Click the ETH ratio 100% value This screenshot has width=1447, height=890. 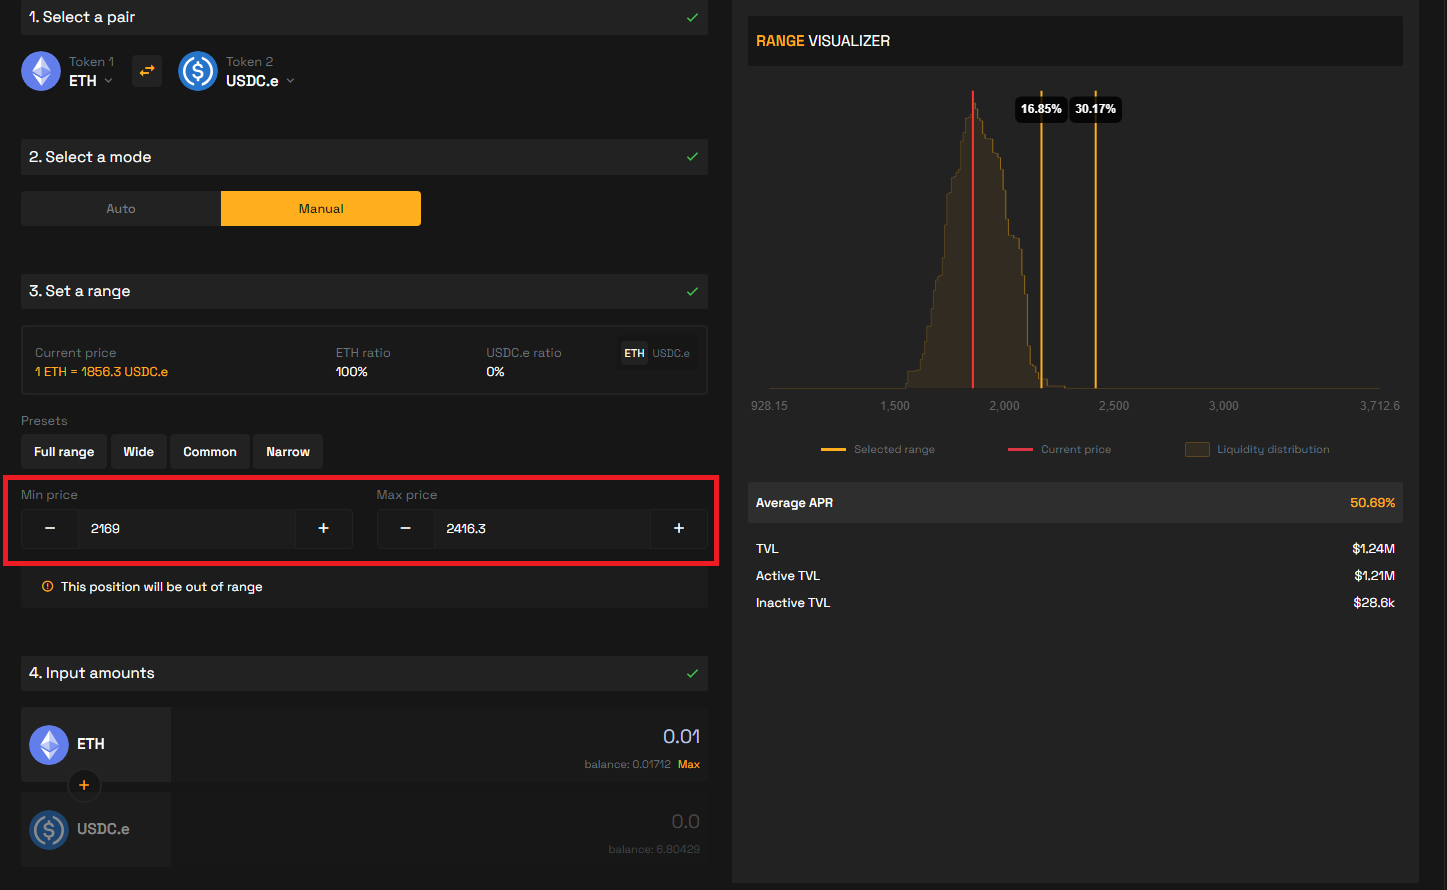tap(352, 372)
